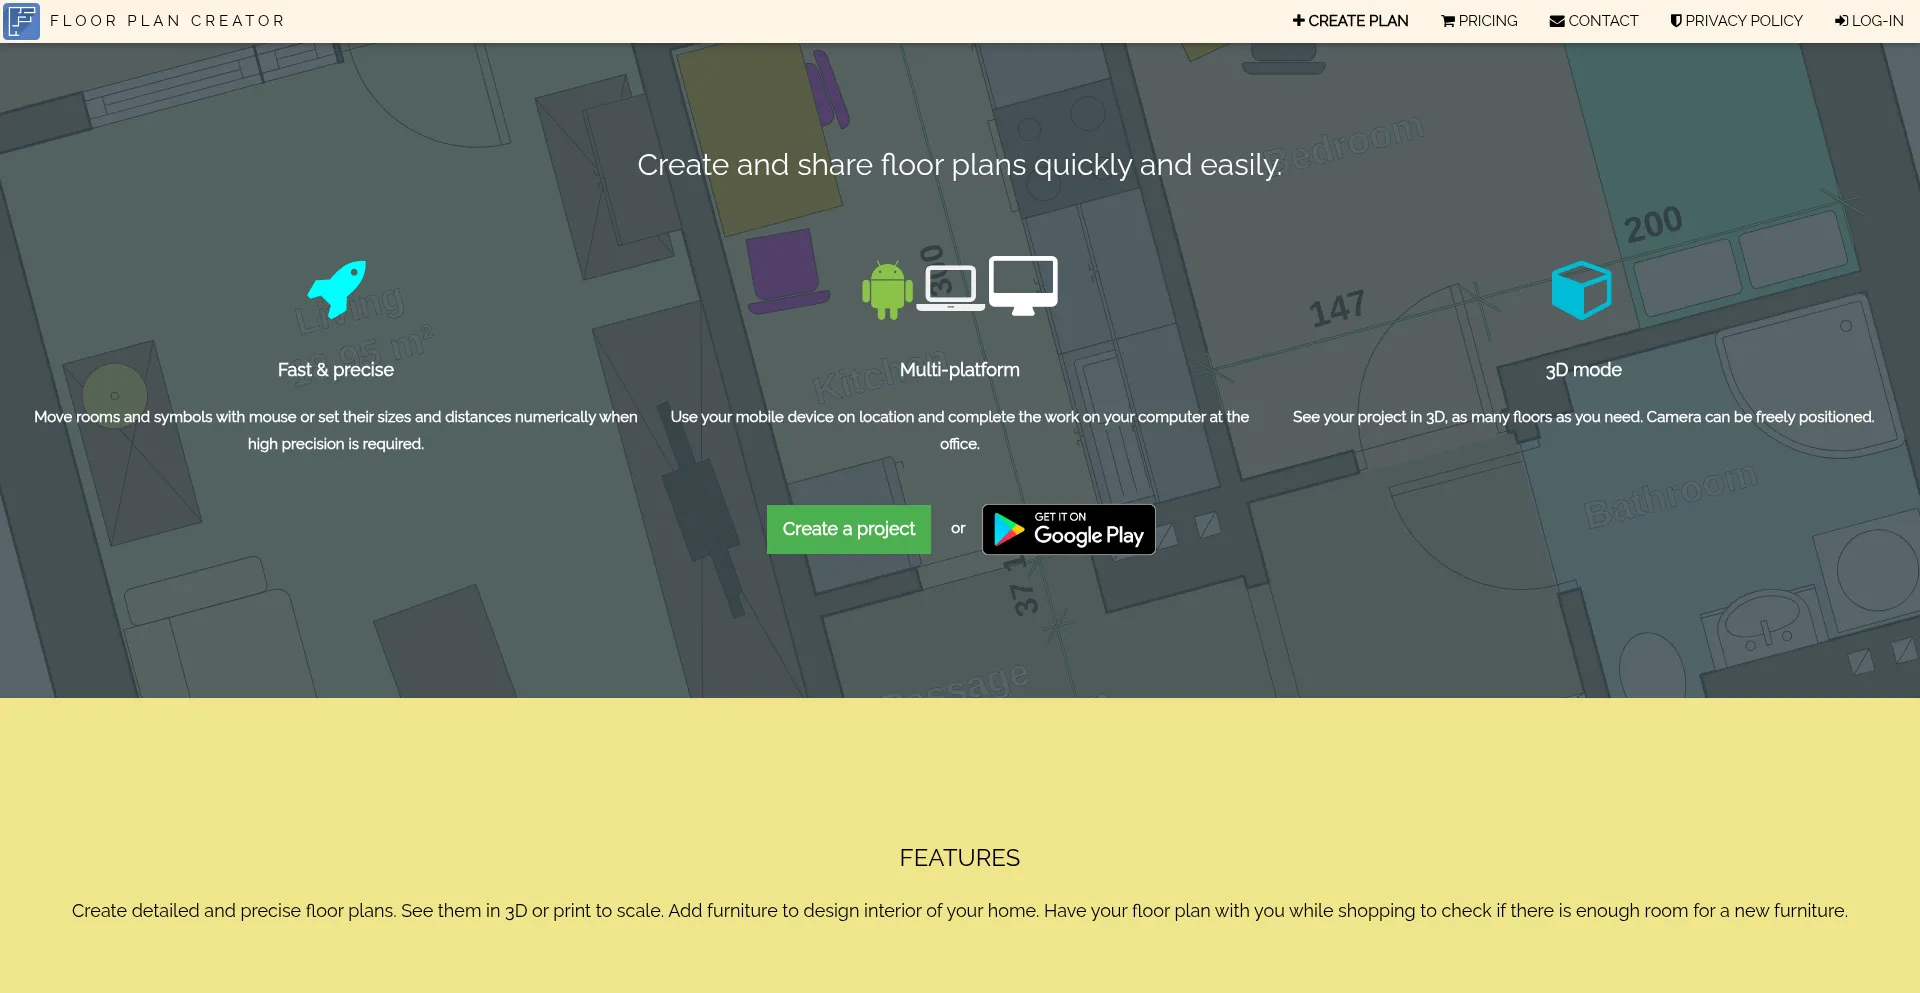Click the green Android robot icon
Screen dimensions: 1920x993
887,290
